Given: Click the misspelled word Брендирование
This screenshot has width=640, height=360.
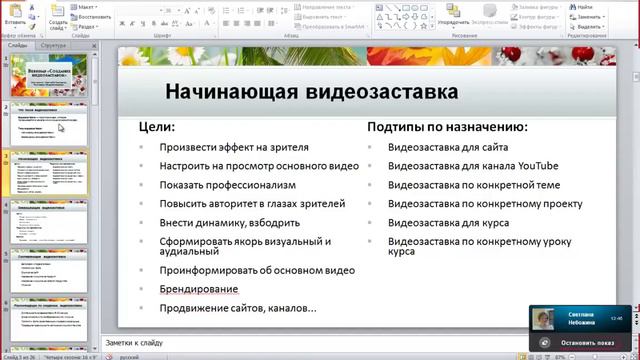Looking at the screenshot, I should tap(199, 289).
